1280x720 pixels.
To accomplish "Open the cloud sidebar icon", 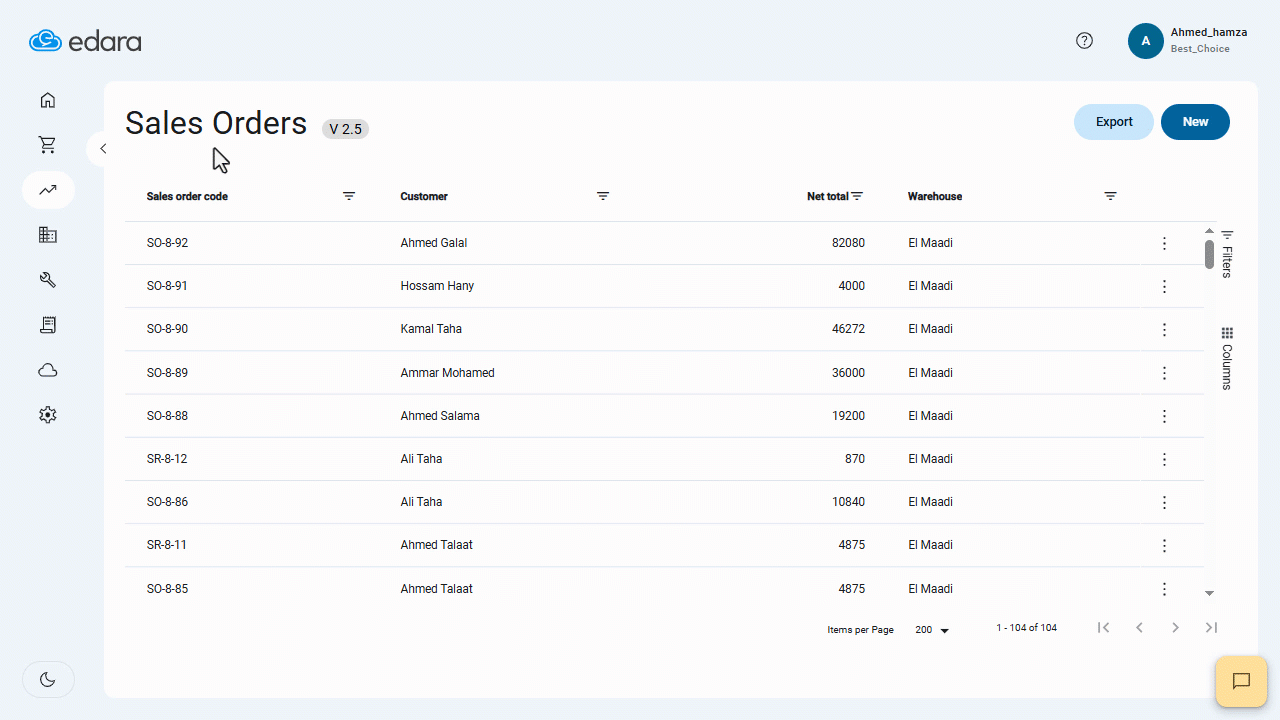I will click(x=47, y=370).
